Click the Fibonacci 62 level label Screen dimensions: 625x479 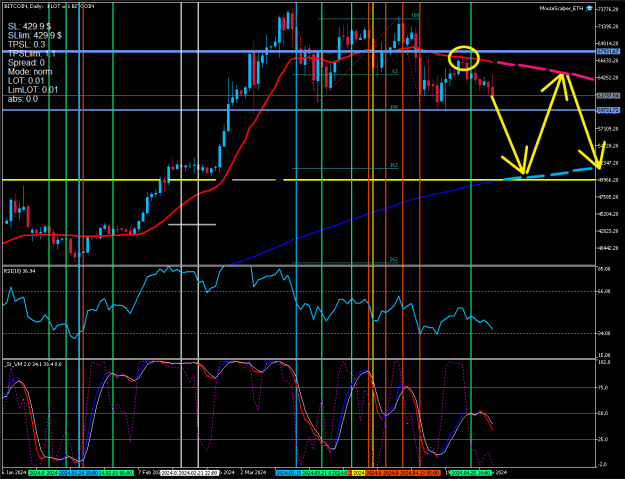(395, 71)
